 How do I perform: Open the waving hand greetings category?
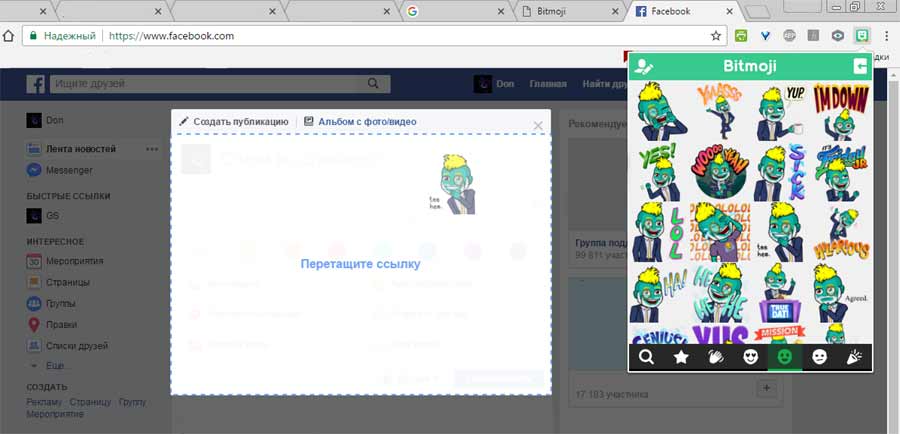tap(716, 358)
